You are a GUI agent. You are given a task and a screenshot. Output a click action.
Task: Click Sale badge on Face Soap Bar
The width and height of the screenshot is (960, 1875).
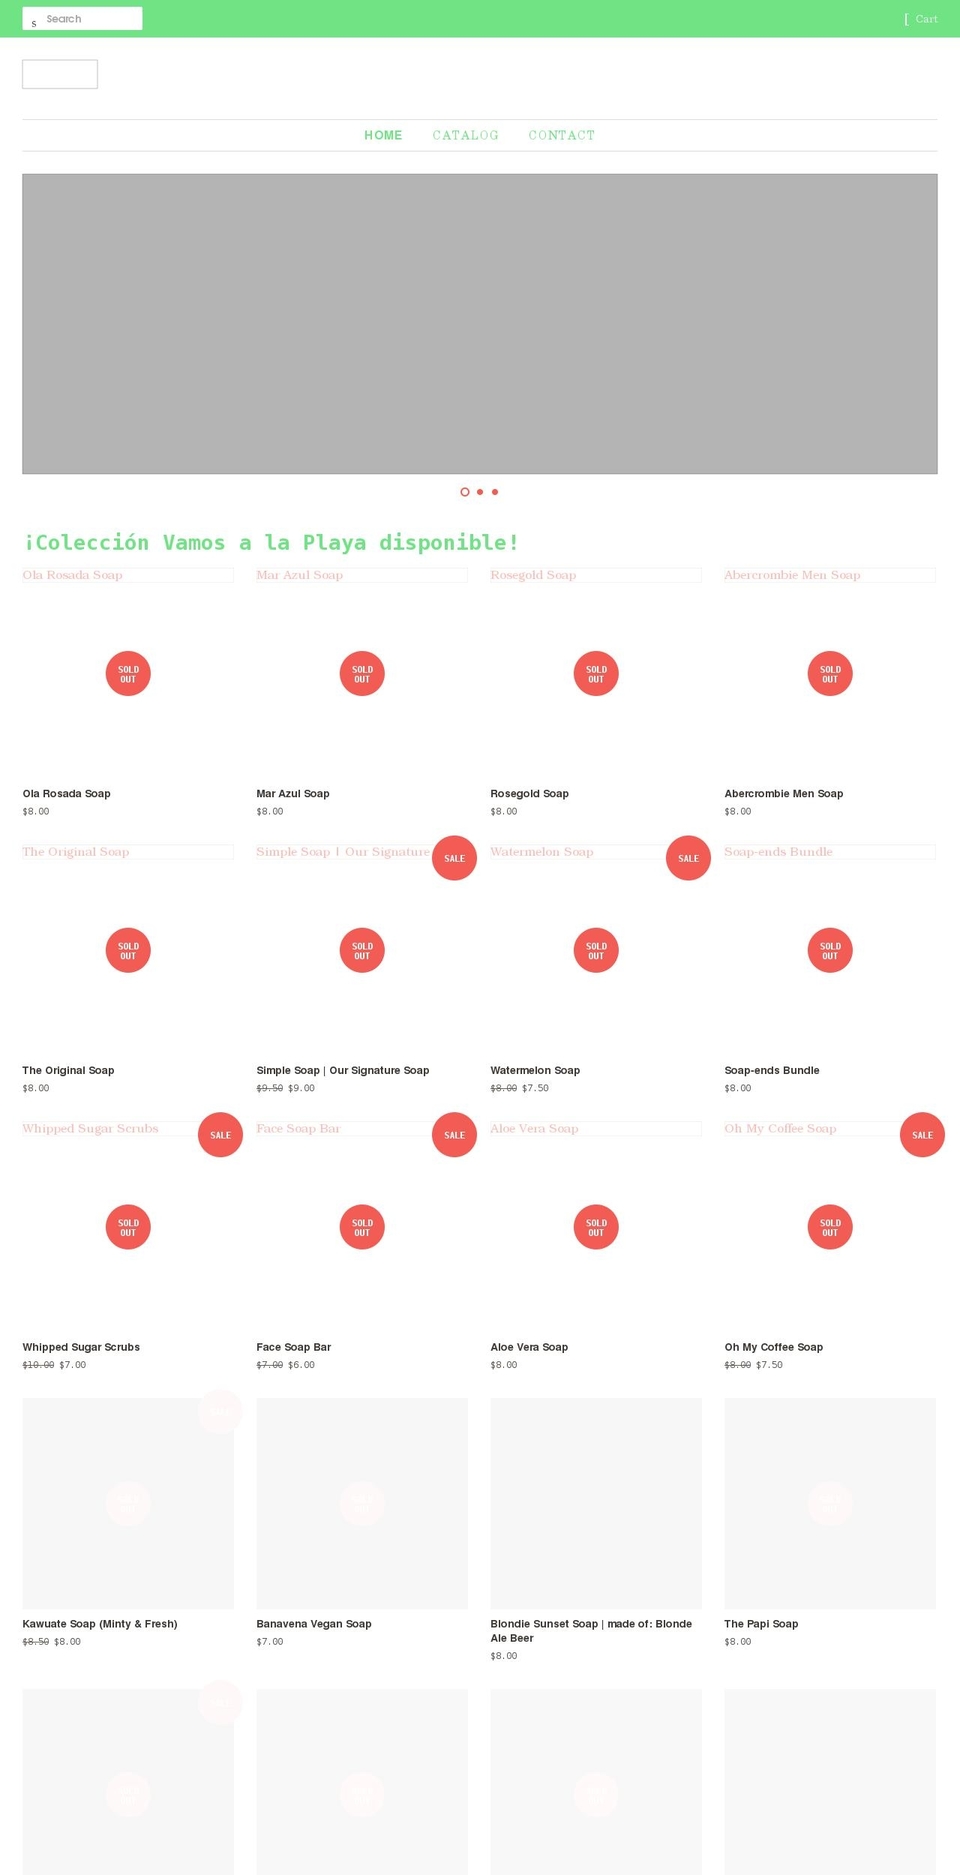coord(454,1135)
